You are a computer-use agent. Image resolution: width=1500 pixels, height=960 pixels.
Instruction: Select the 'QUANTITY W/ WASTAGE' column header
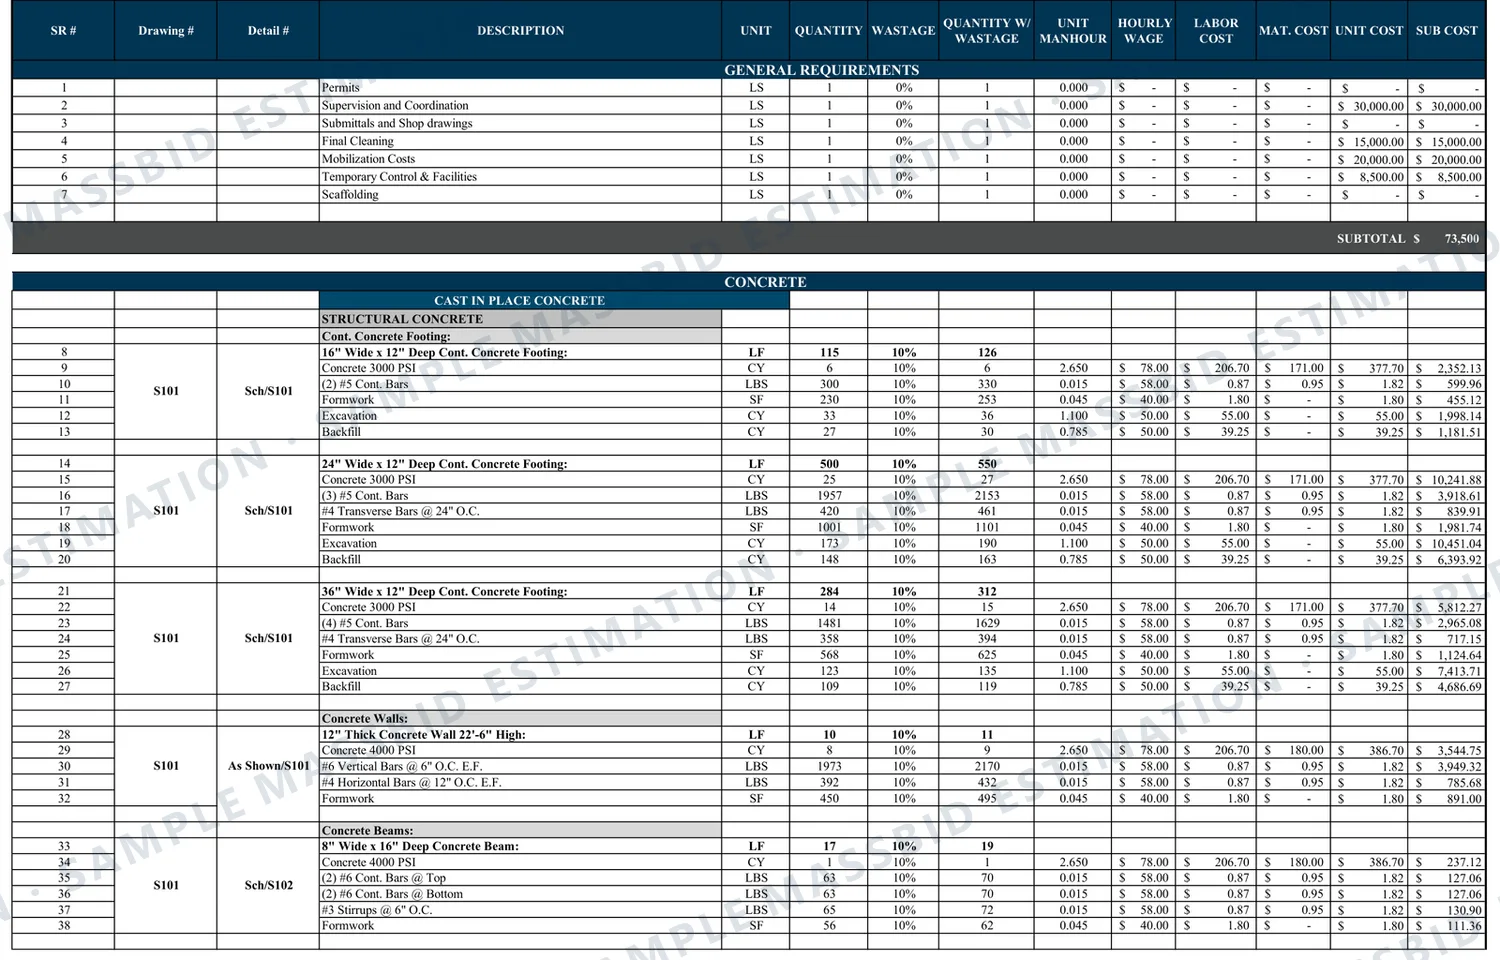coord(986,31)
